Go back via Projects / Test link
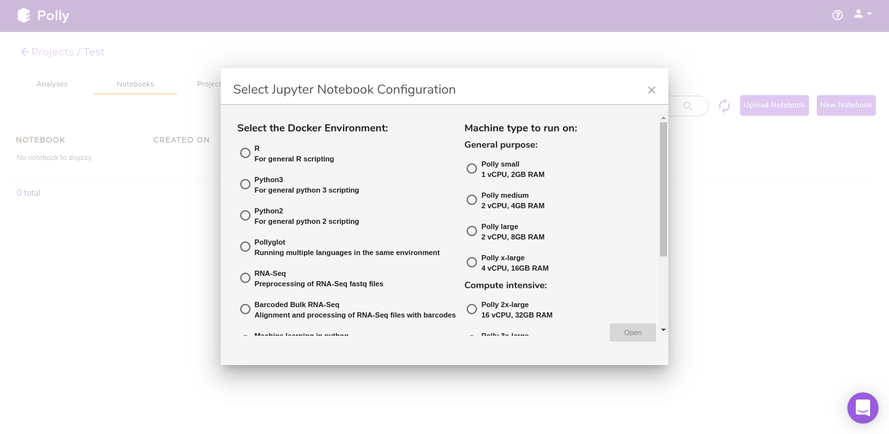The image size is (889, 434). click(62, 52)
